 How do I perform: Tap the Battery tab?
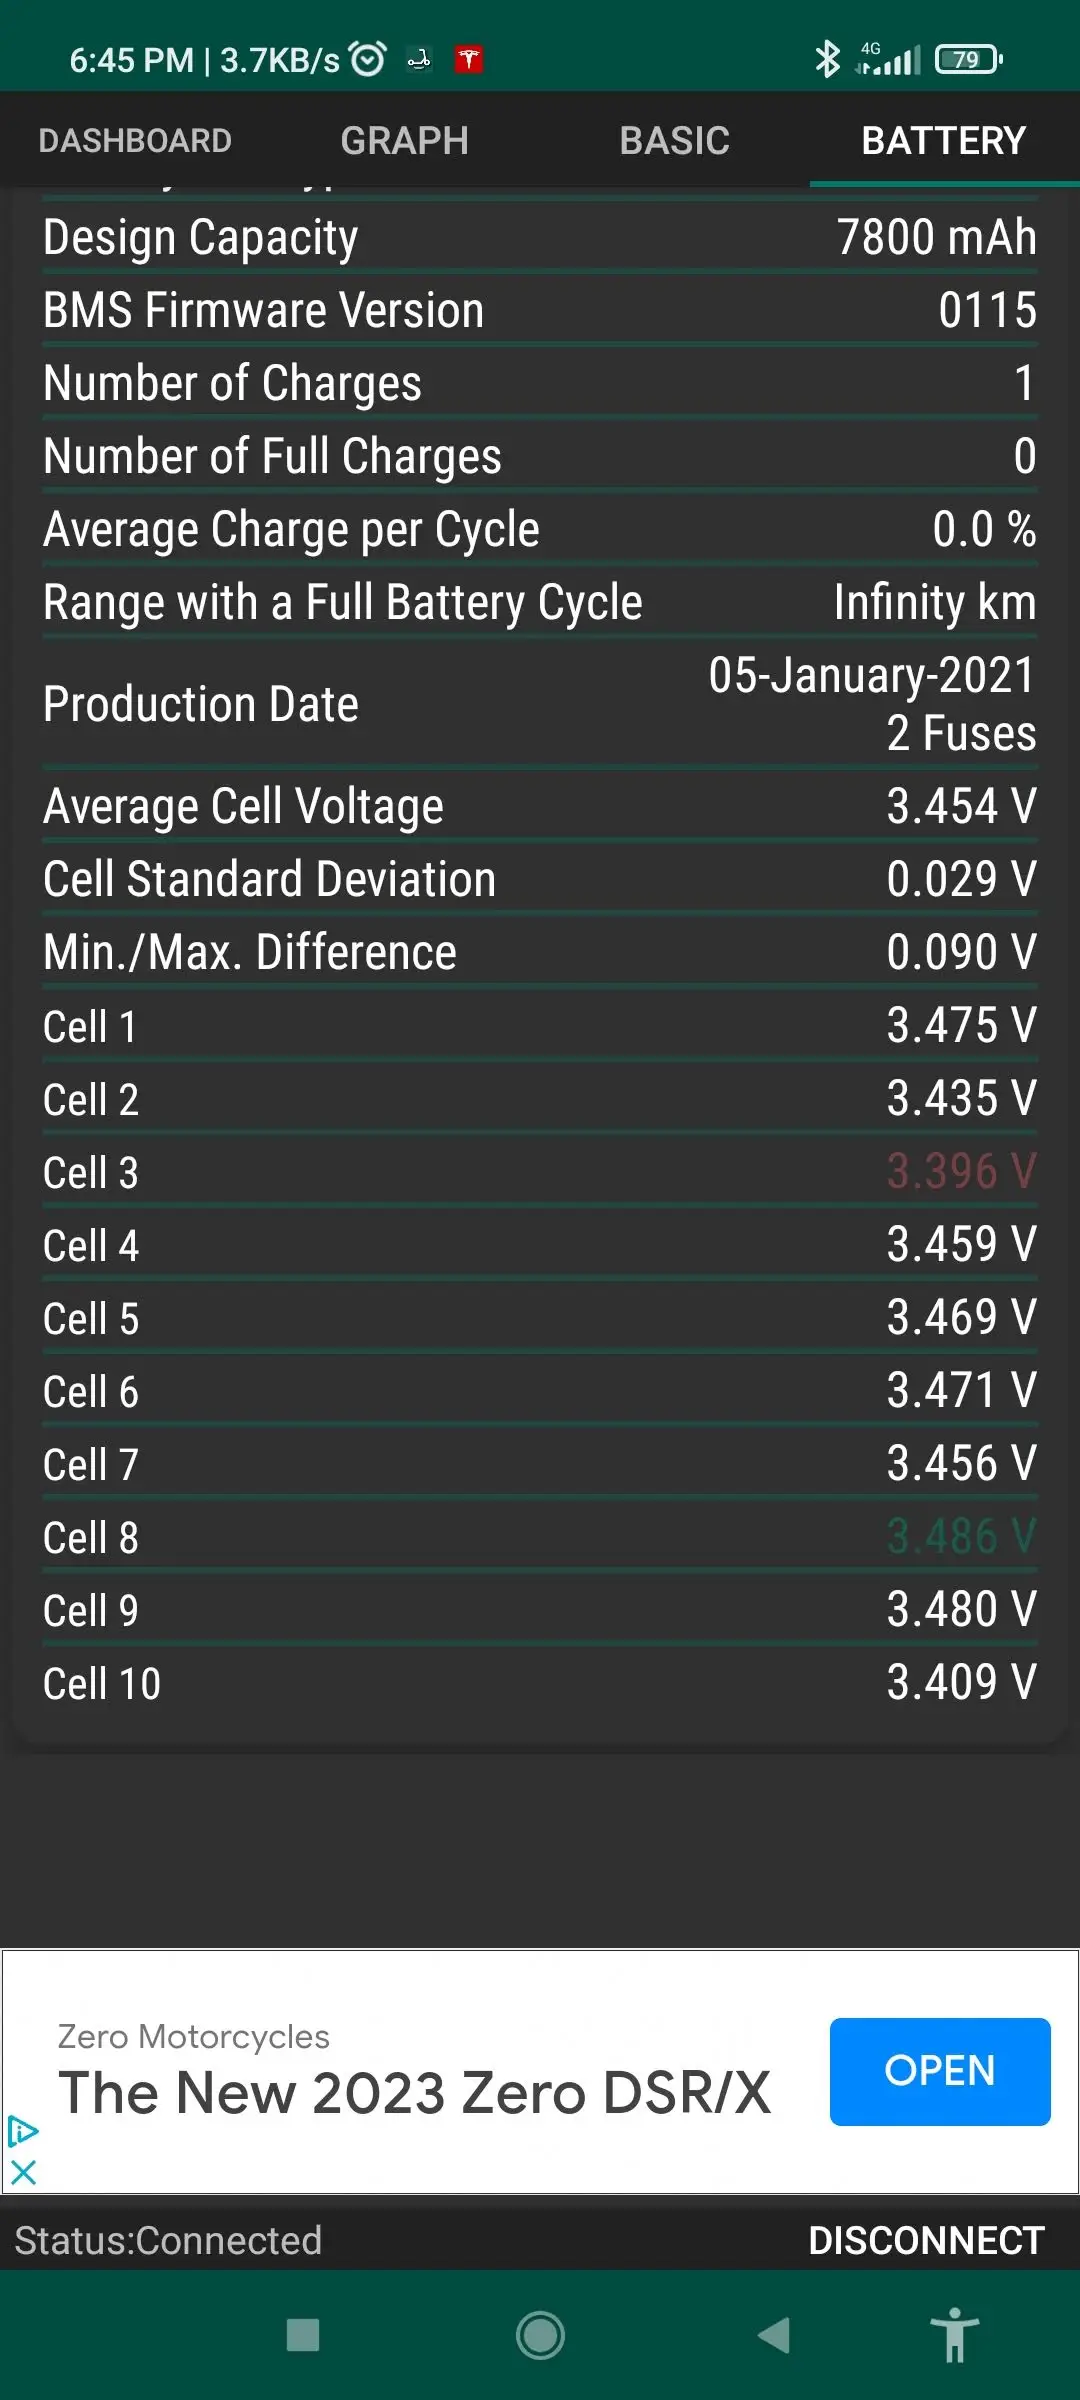(943, 141)
